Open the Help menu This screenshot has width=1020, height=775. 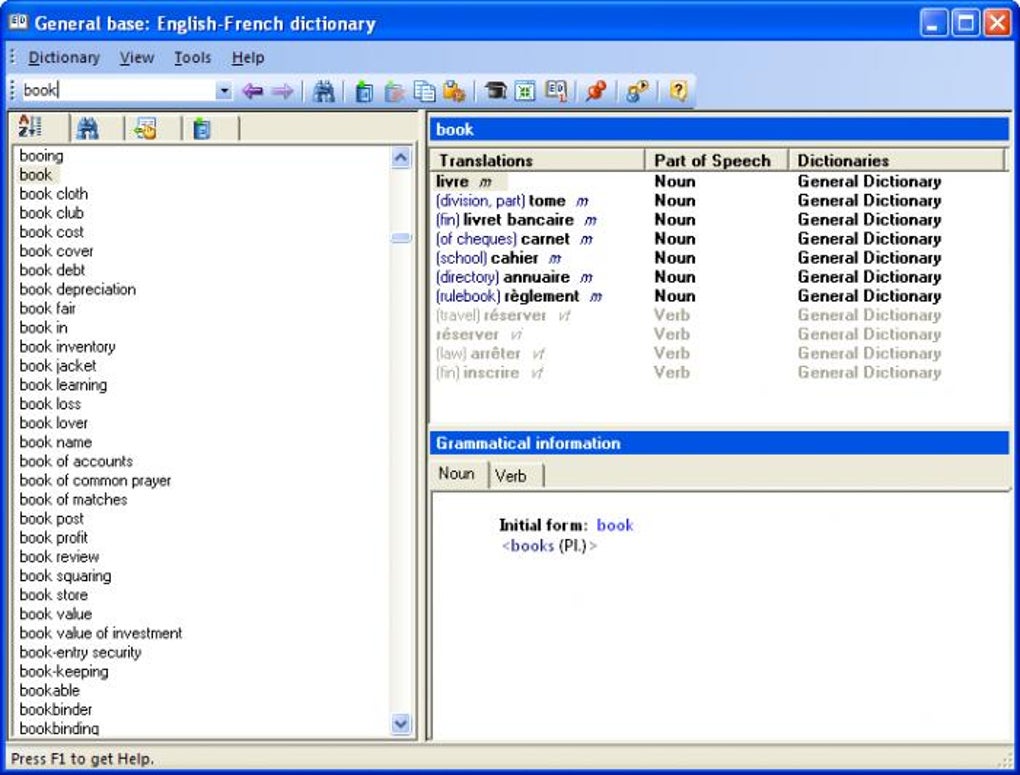point(248,58)
